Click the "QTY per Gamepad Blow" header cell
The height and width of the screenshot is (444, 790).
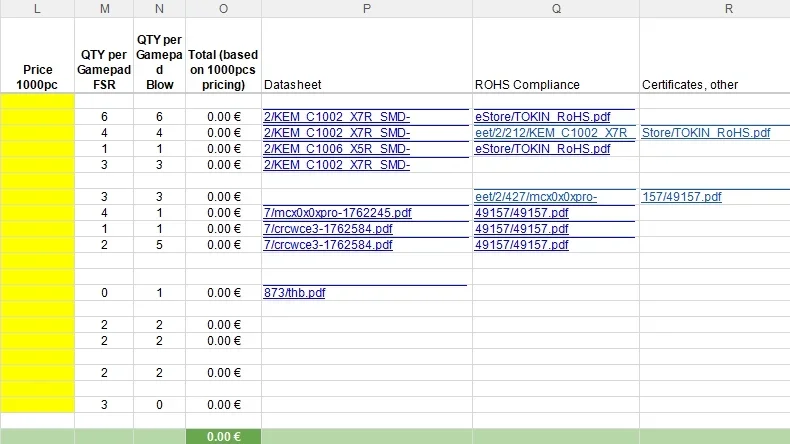tap(159, 55)
